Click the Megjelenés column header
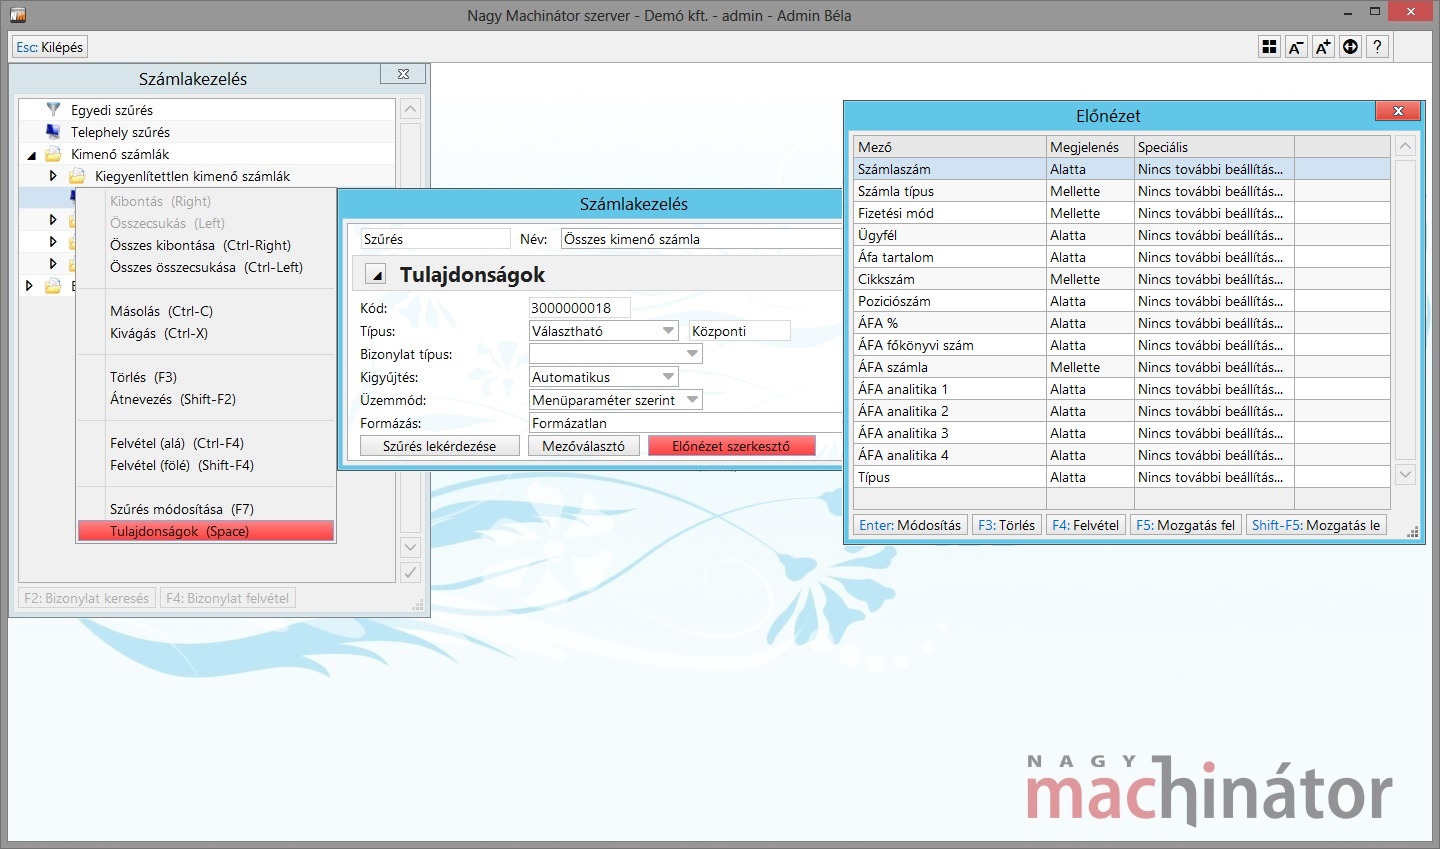The height and width of the screenshot is (849, 1440). point(1090,147)
